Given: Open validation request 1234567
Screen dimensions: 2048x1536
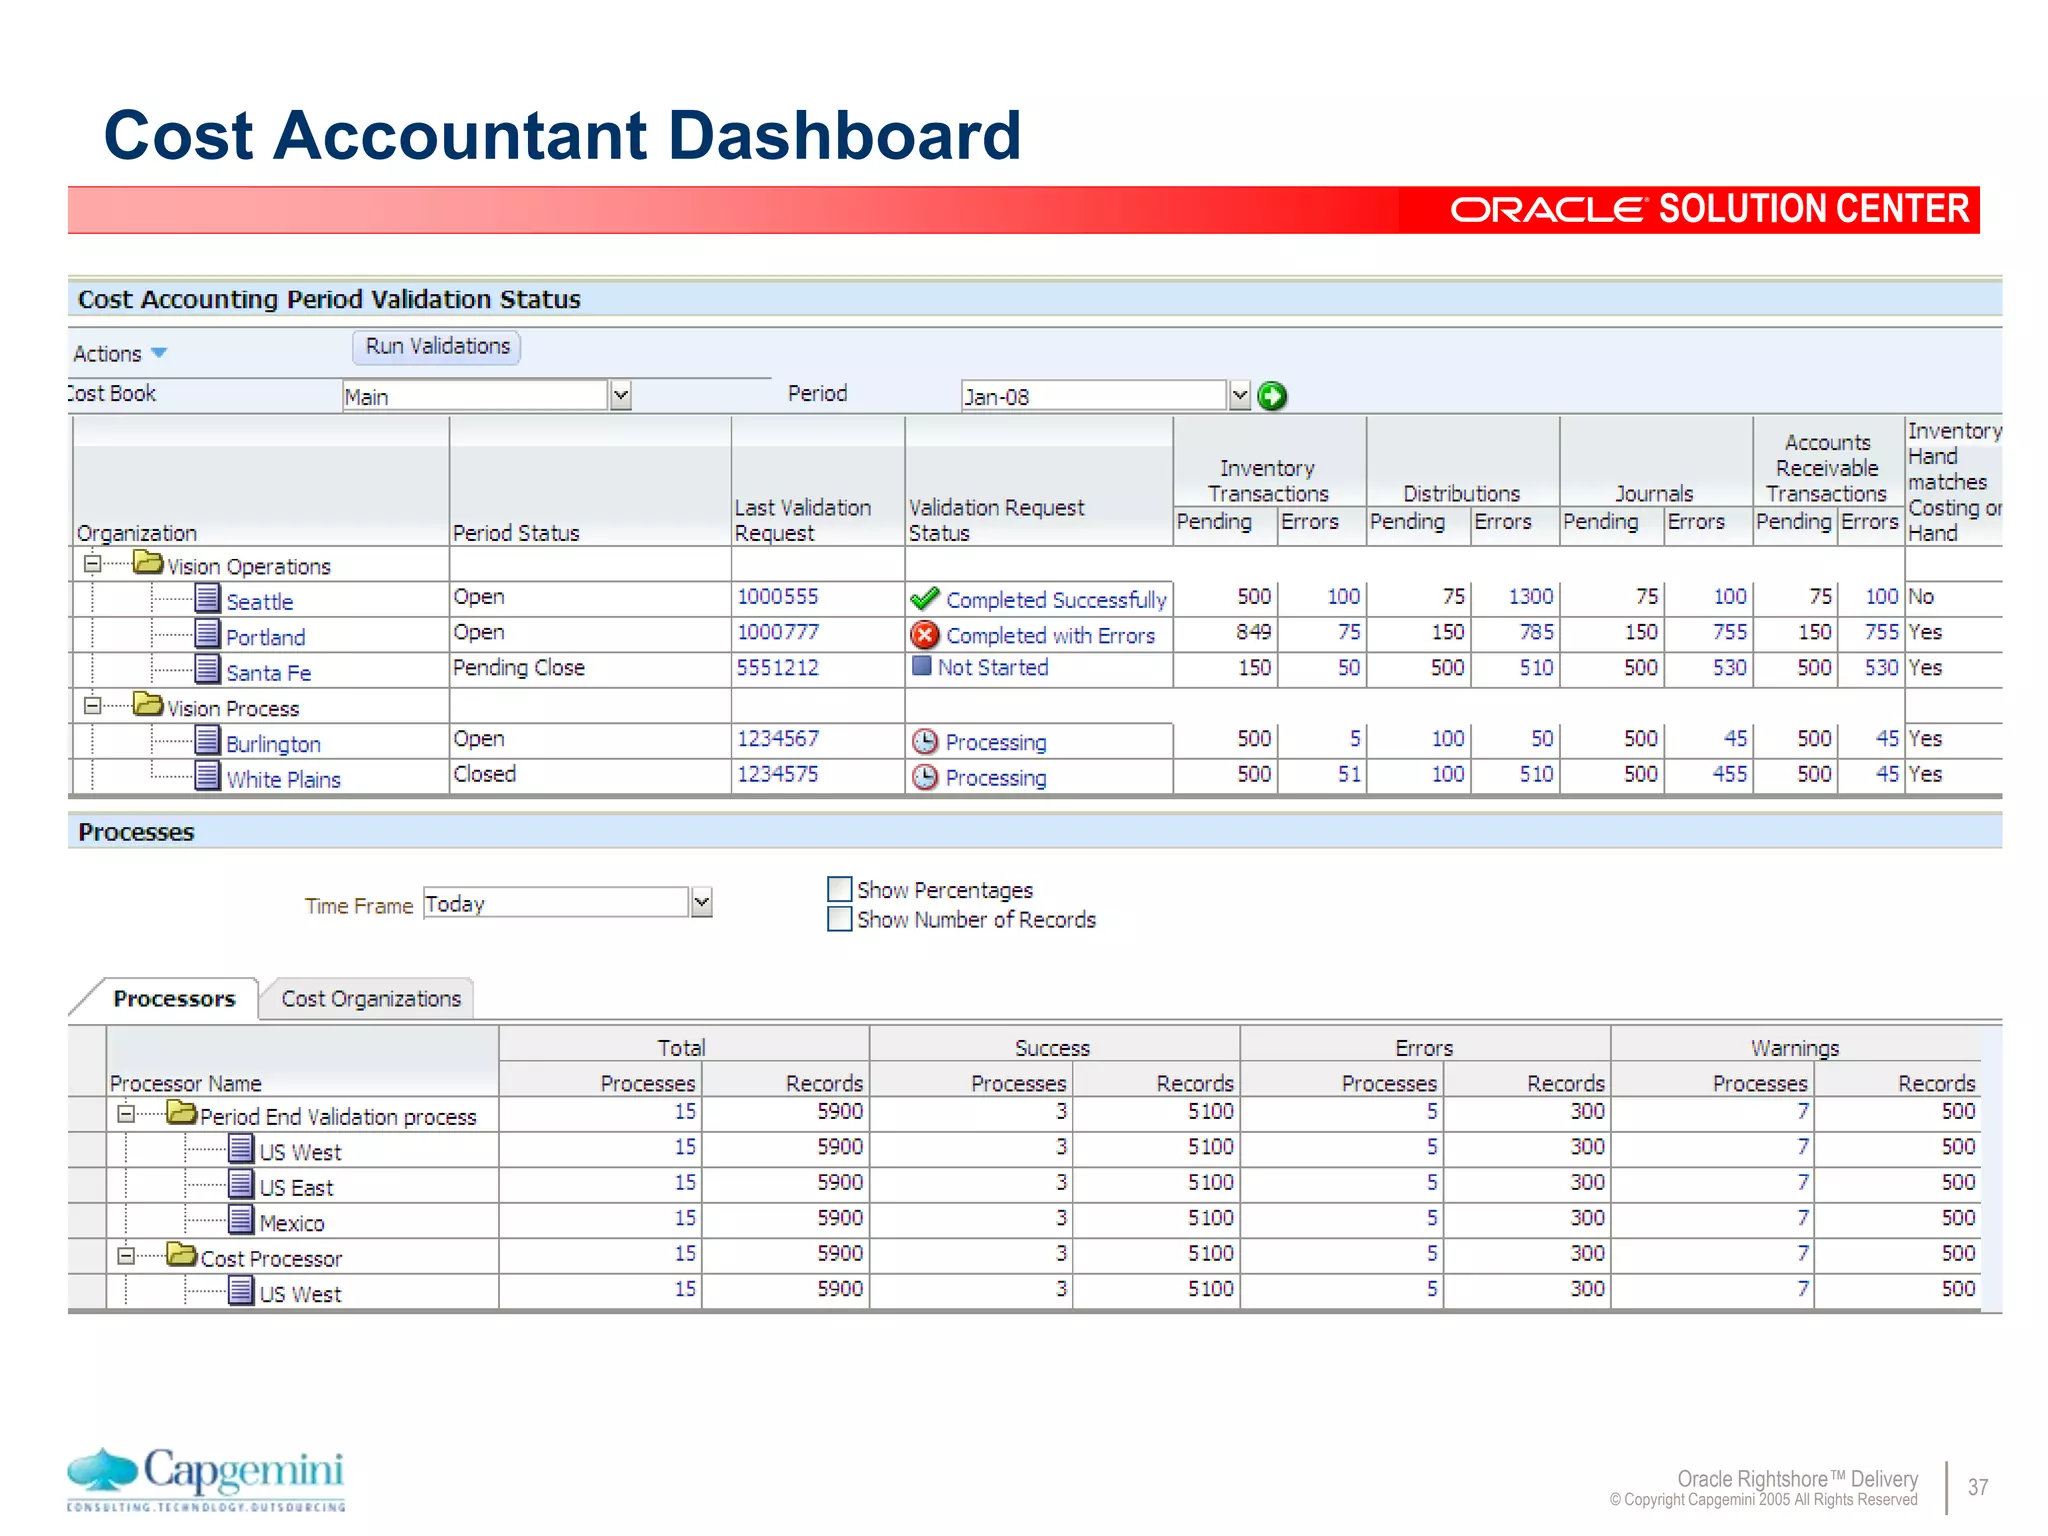Looking at the screenshot, I should click(x=777, y=738).
